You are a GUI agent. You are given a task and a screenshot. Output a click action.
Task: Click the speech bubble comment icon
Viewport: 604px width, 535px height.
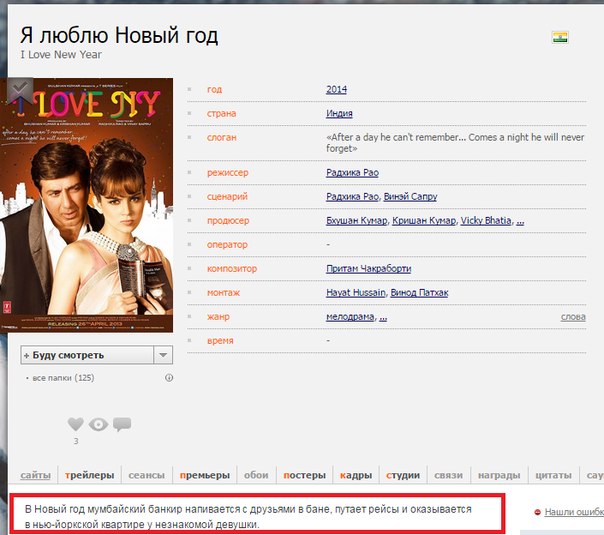[122, 424]
